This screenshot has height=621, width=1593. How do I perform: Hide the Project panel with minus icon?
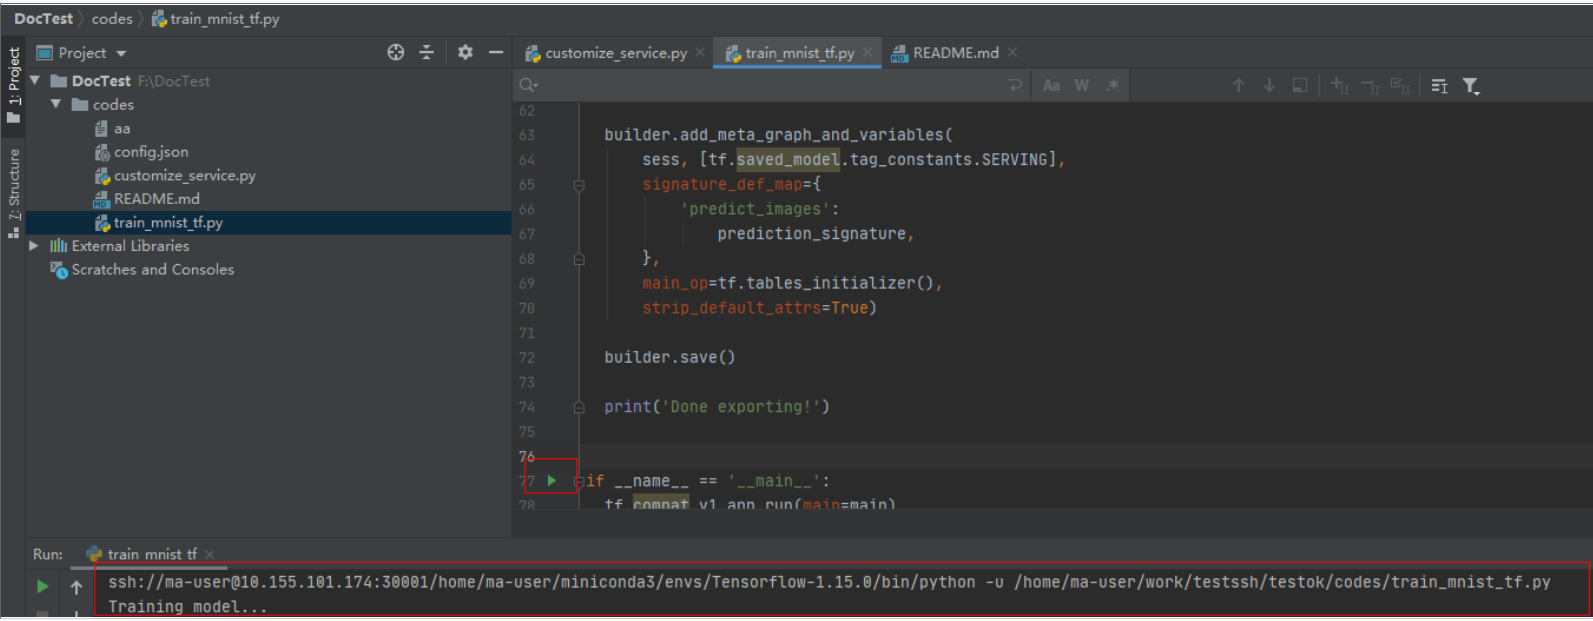point(496,52)
